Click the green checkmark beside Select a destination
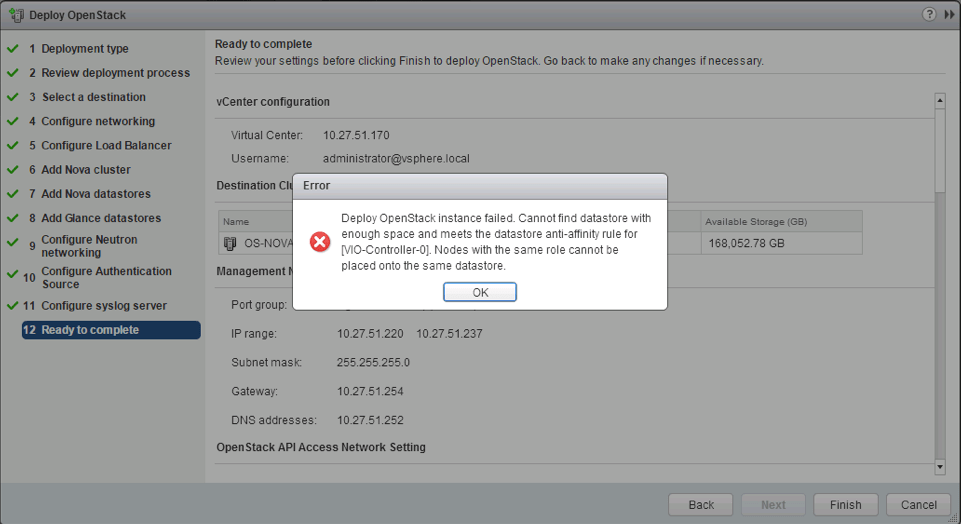 click(12, 96)
